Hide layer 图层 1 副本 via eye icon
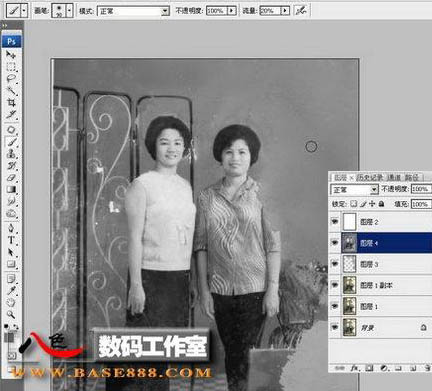432x391 pixels. point(335,285)
